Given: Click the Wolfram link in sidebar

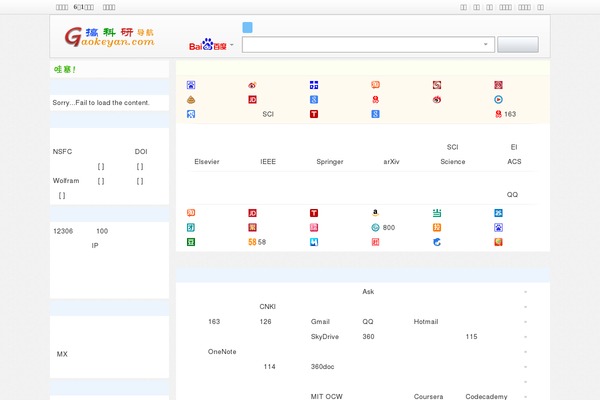Looking at the screenshot, I should pos(66,181).
